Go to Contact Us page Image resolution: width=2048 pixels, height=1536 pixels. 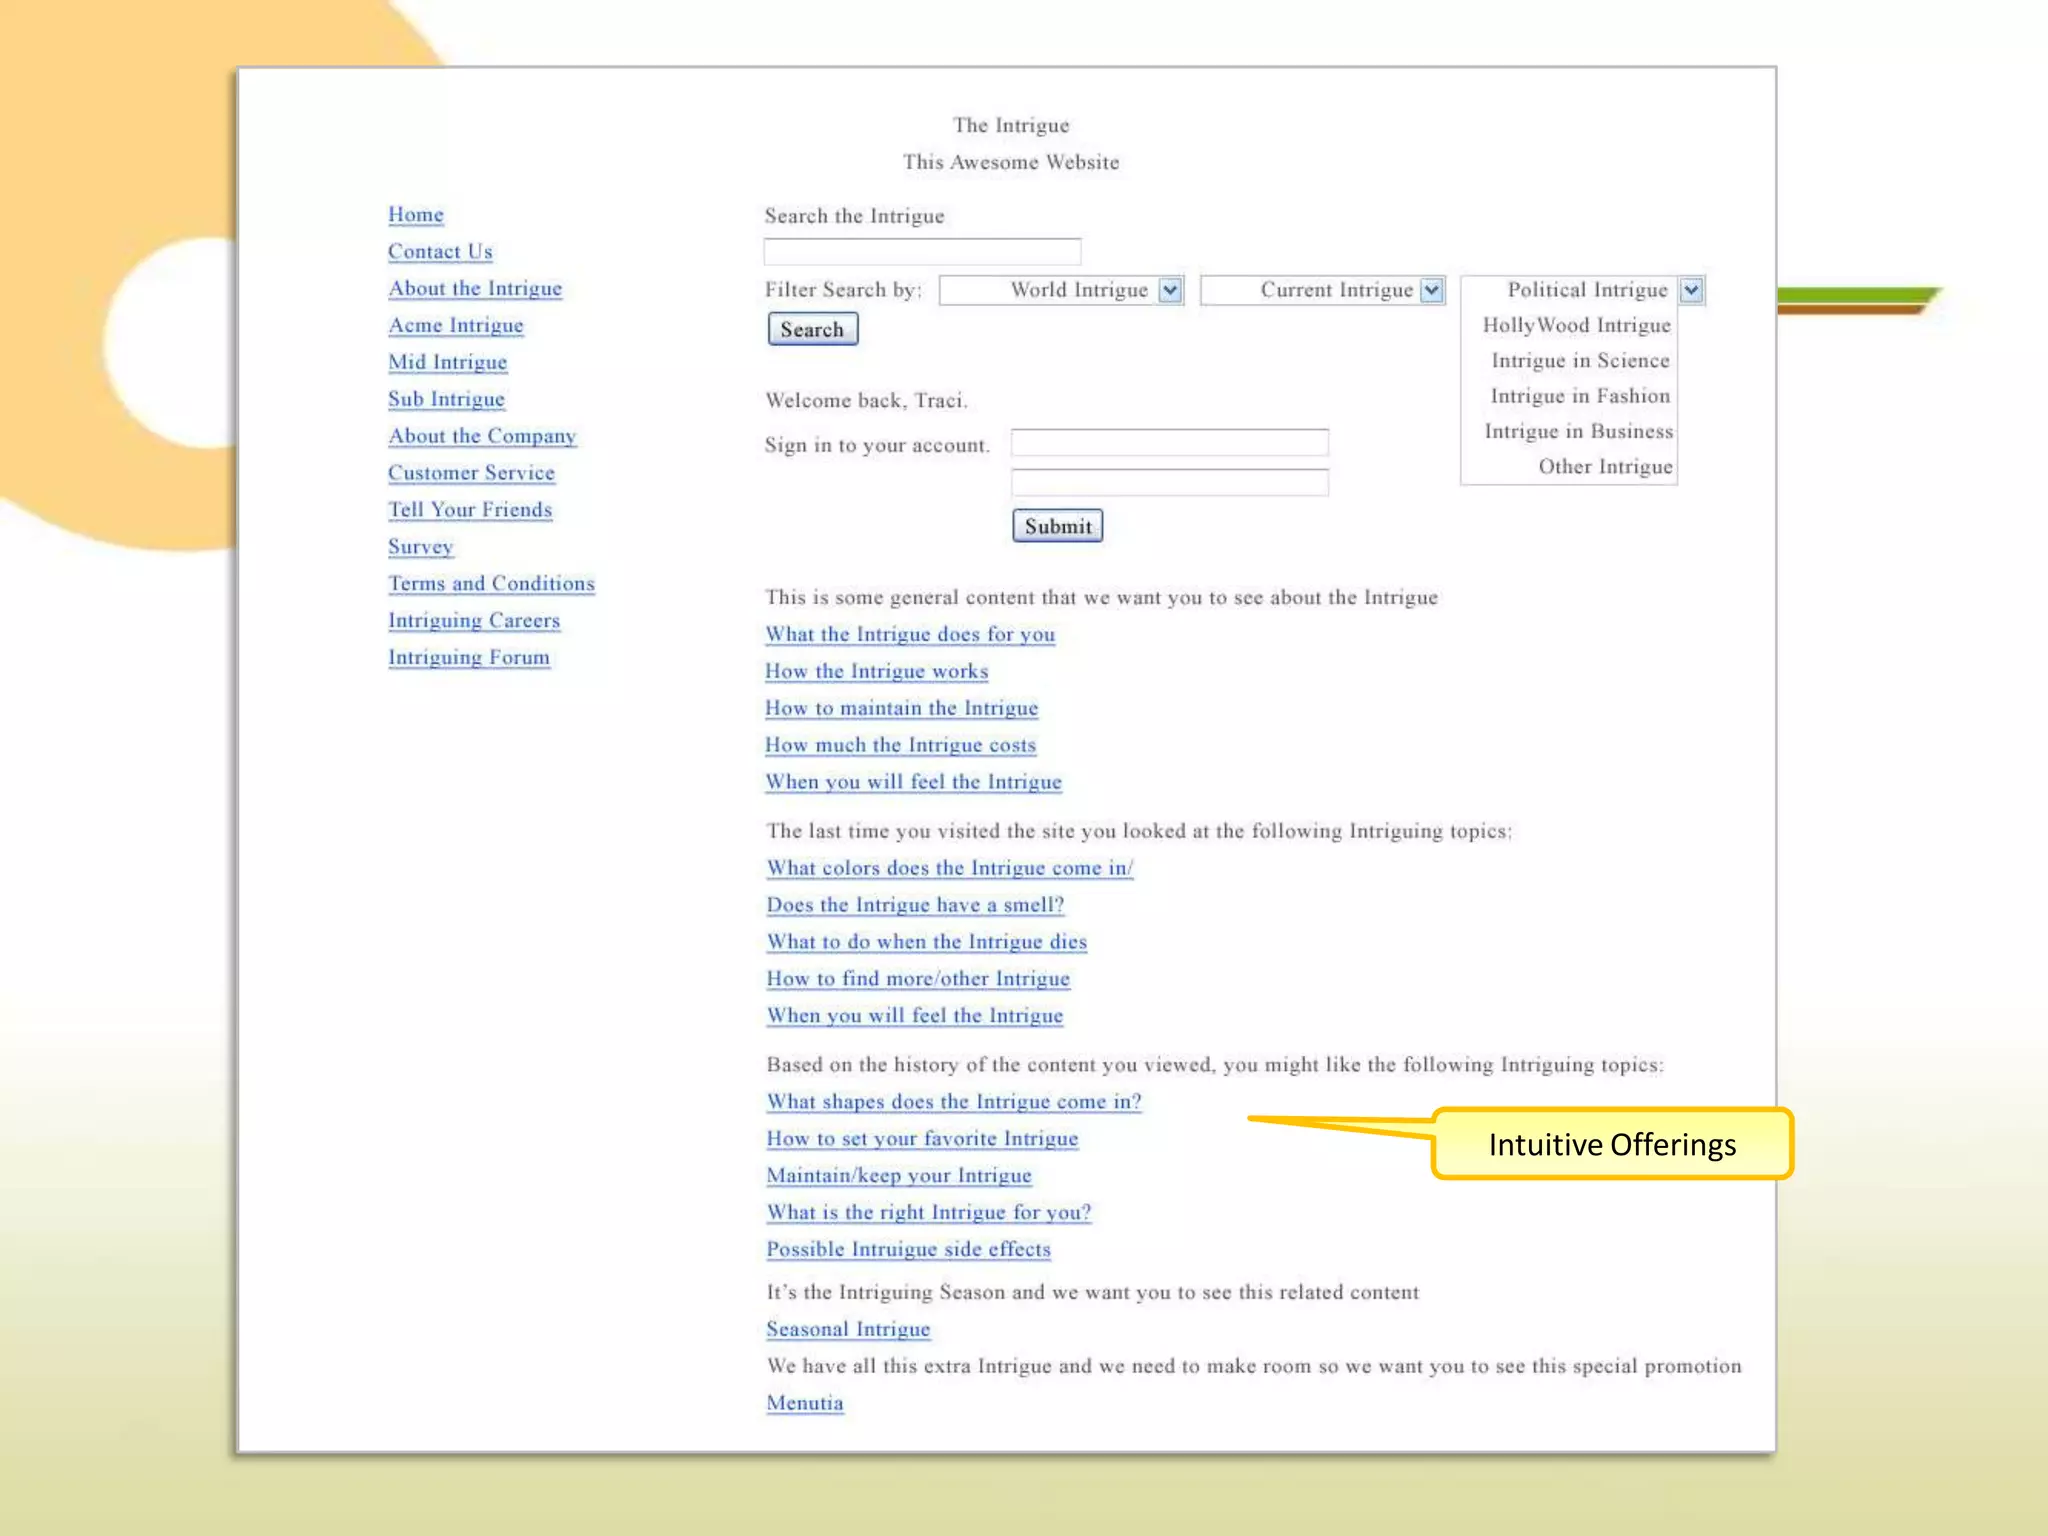point(440,252)
